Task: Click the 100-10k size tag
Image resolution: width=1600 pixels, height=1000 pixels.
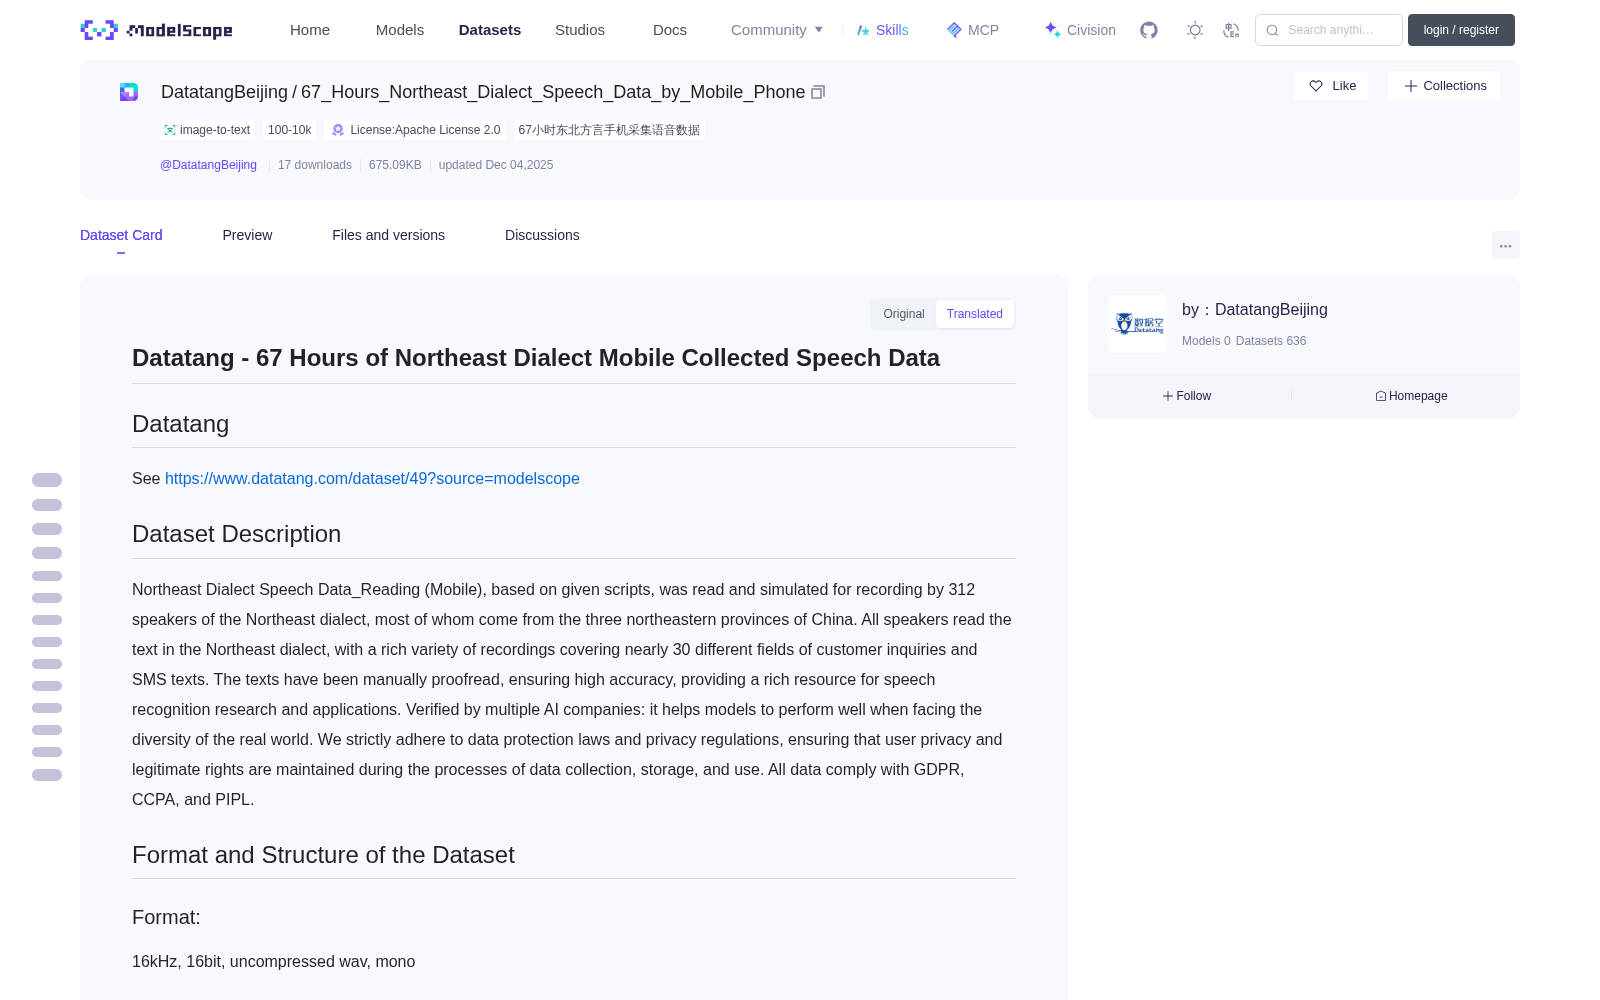Action: click(x=290, y=130)
